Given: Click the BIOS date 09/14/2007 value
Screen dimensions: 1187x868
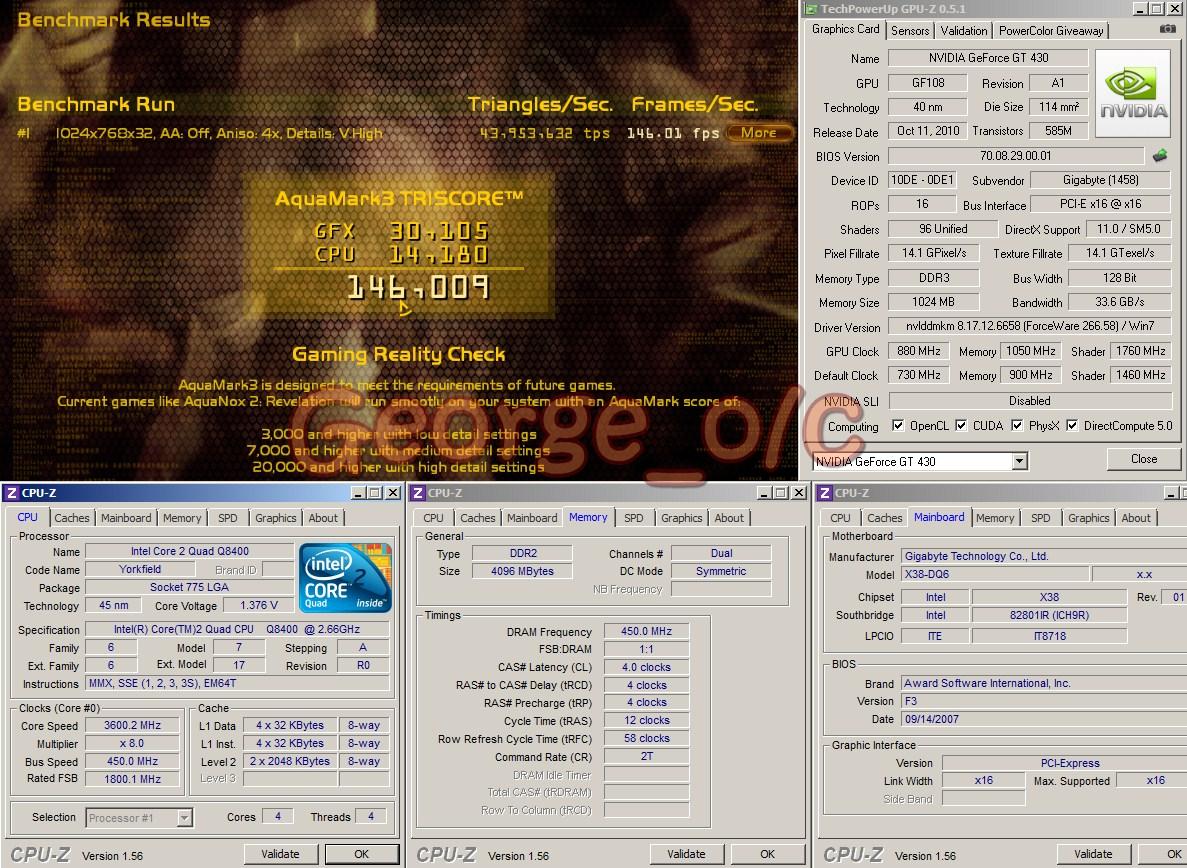Looking at the screenshot, I should tap(1045, 719).
